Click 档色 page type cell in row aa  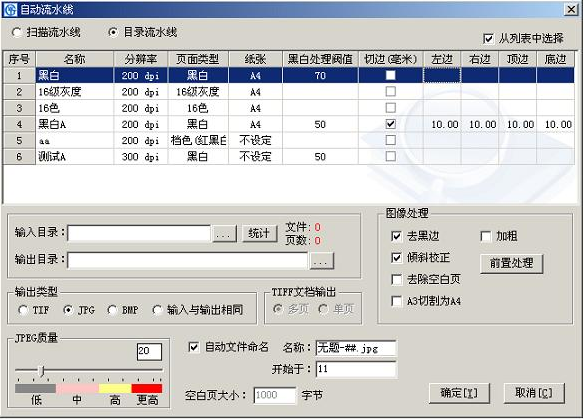(198, 140)
